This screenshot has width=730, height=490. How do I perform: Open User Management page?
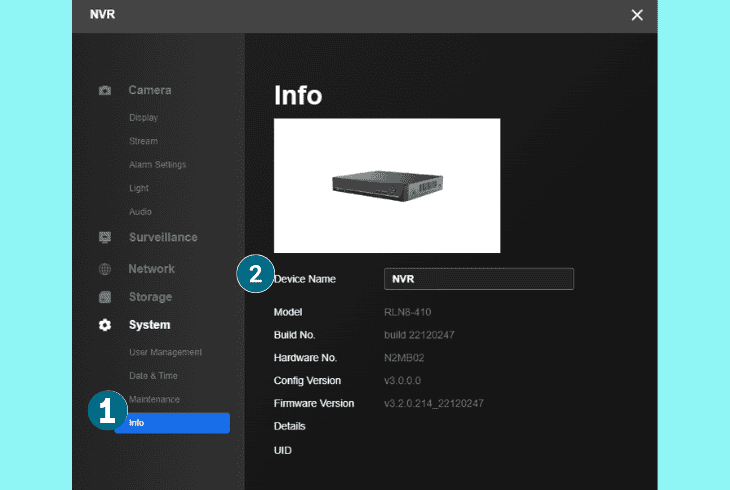coord(165,352)
